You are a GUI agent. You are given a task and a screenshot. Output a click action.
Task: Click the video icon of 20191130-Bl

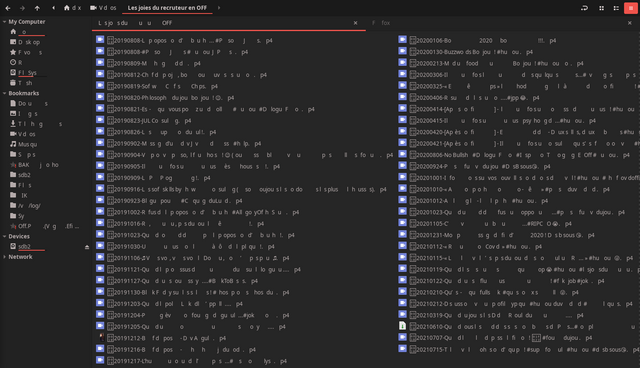(x=100, y=291)
